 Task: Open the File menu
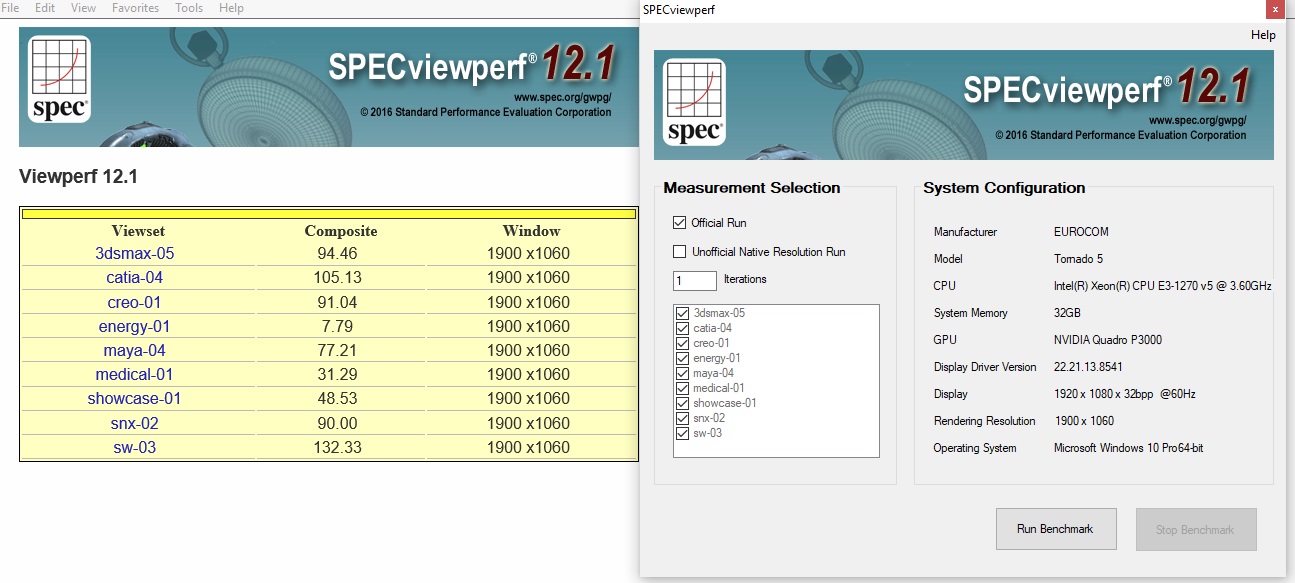point(10,8)
